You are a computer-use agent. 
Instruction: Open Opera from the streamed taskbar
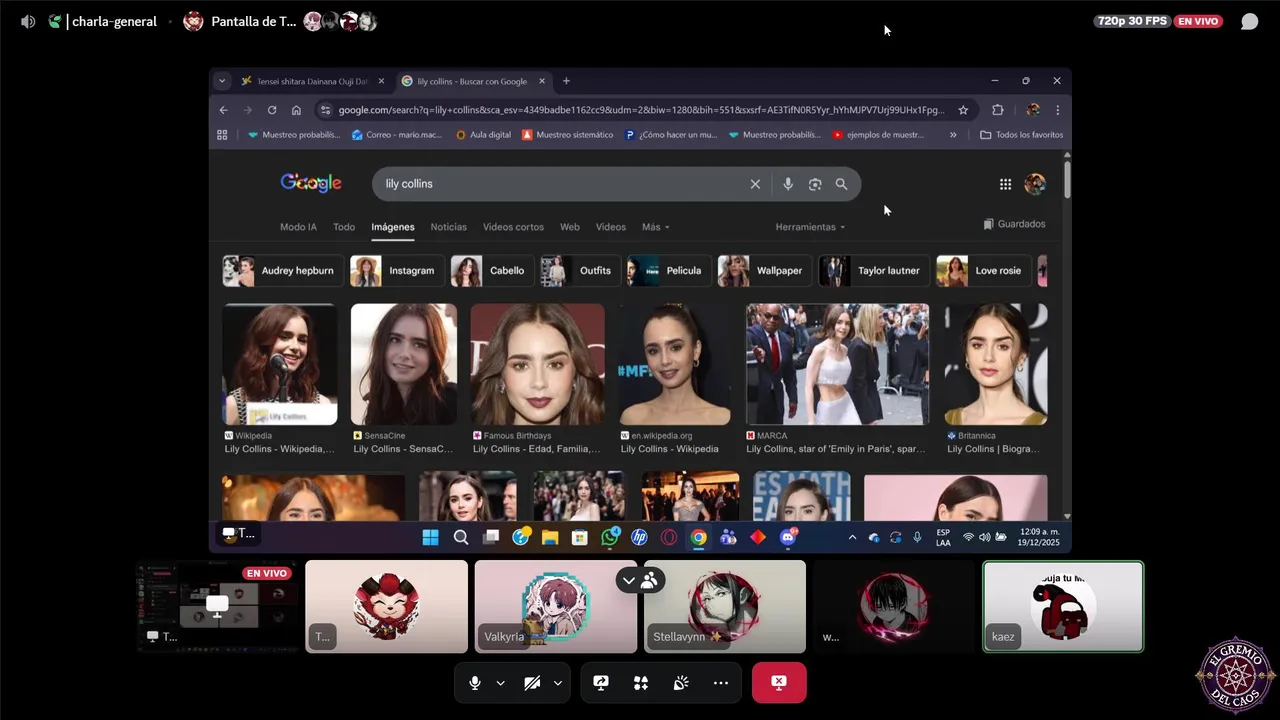[x=668, y=537]
